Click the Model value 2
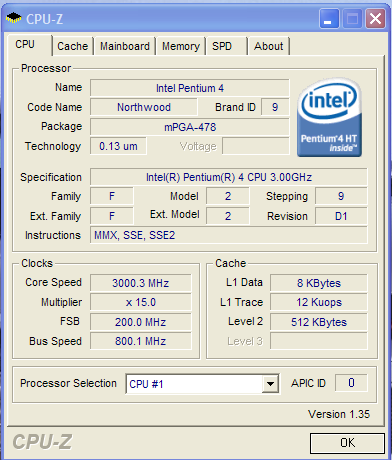 pos(228,196)
